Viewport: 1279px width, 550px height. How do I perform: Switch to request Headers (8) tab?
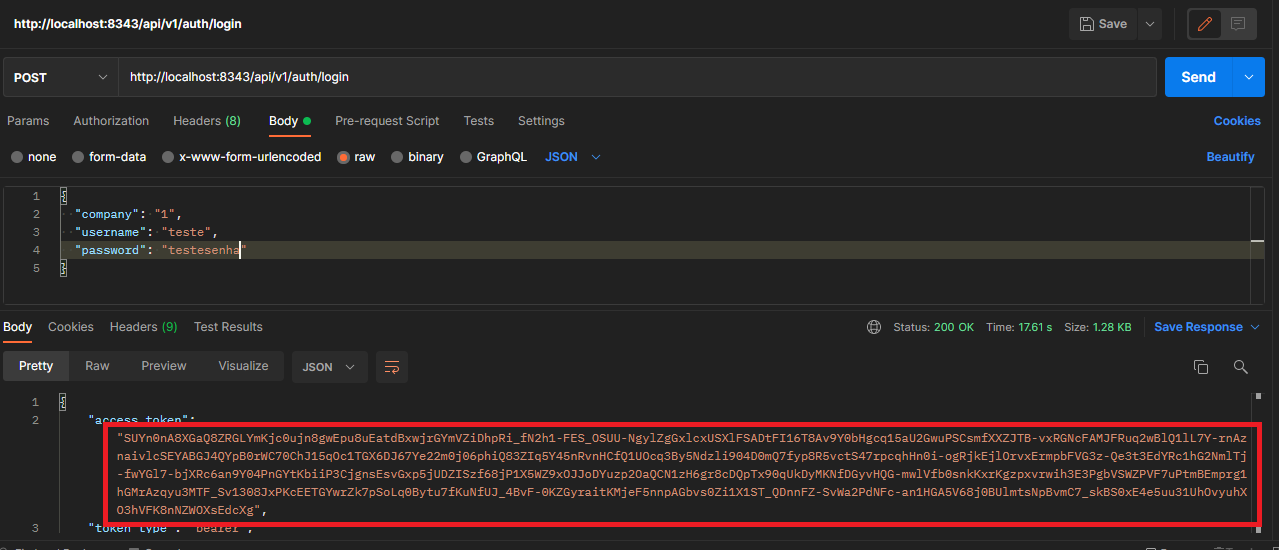point(207,121)
